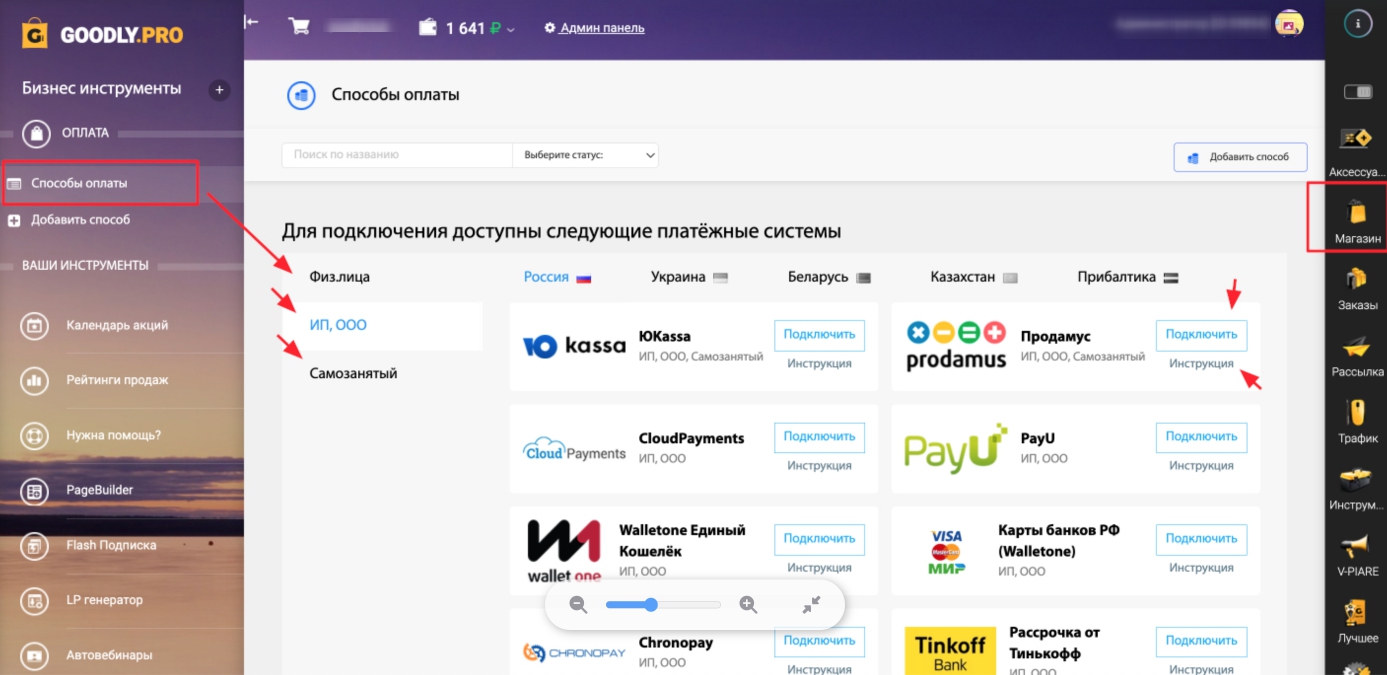
Task: Select the Казахстан country tab
Action: pos(974,277)
